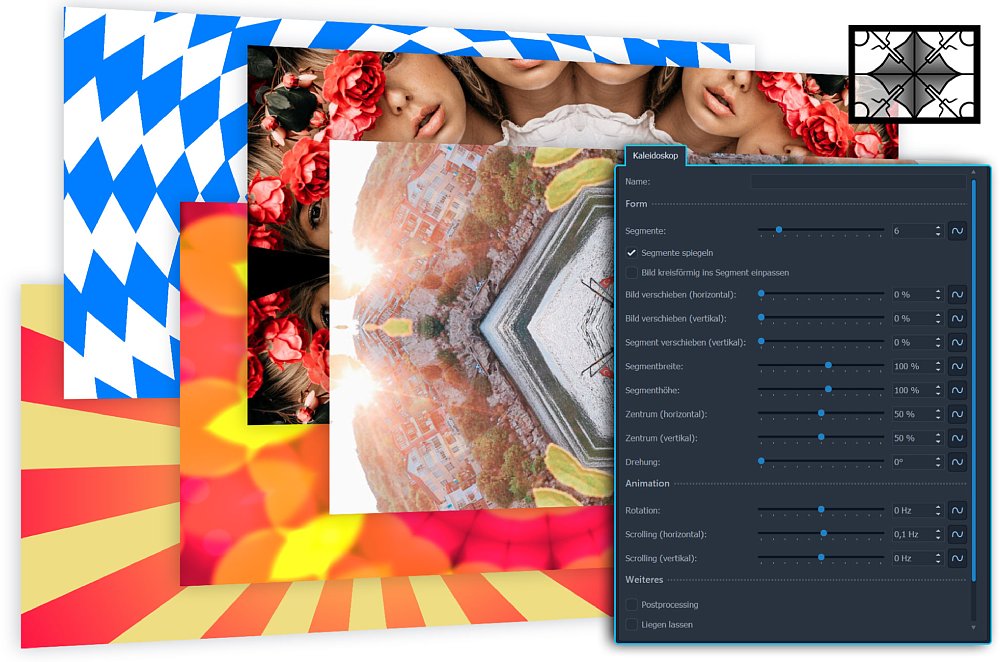Image resolution: width=1000 pixels, height=662 pixels.
Task: Click the scrollbar up arrow in panel
Action: point(974,172)
